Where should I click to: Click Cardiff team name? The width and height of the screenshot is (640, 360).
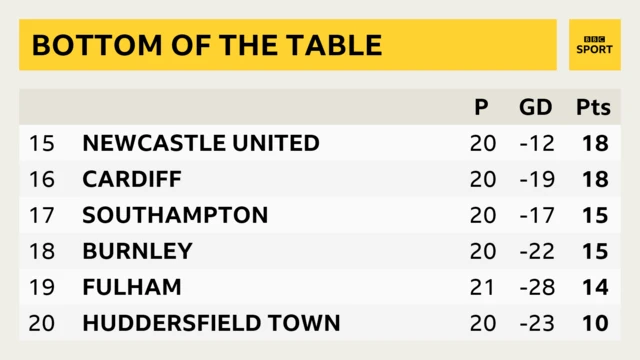(x=132, y=179)
